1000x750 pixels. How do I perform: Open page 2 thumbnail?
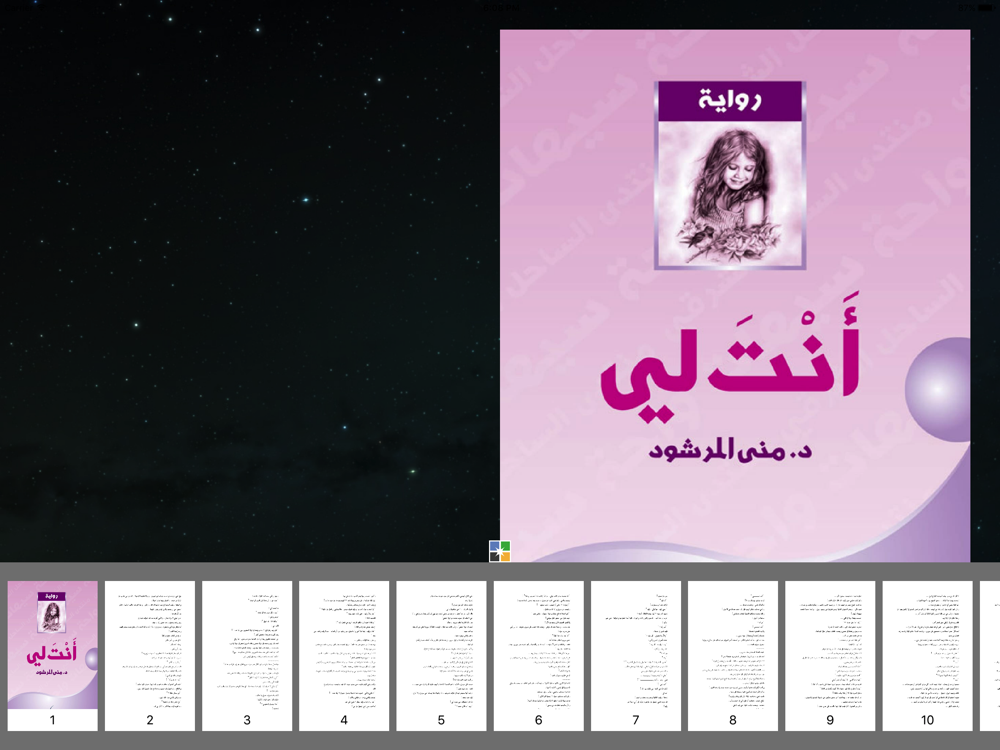[150, 655]
